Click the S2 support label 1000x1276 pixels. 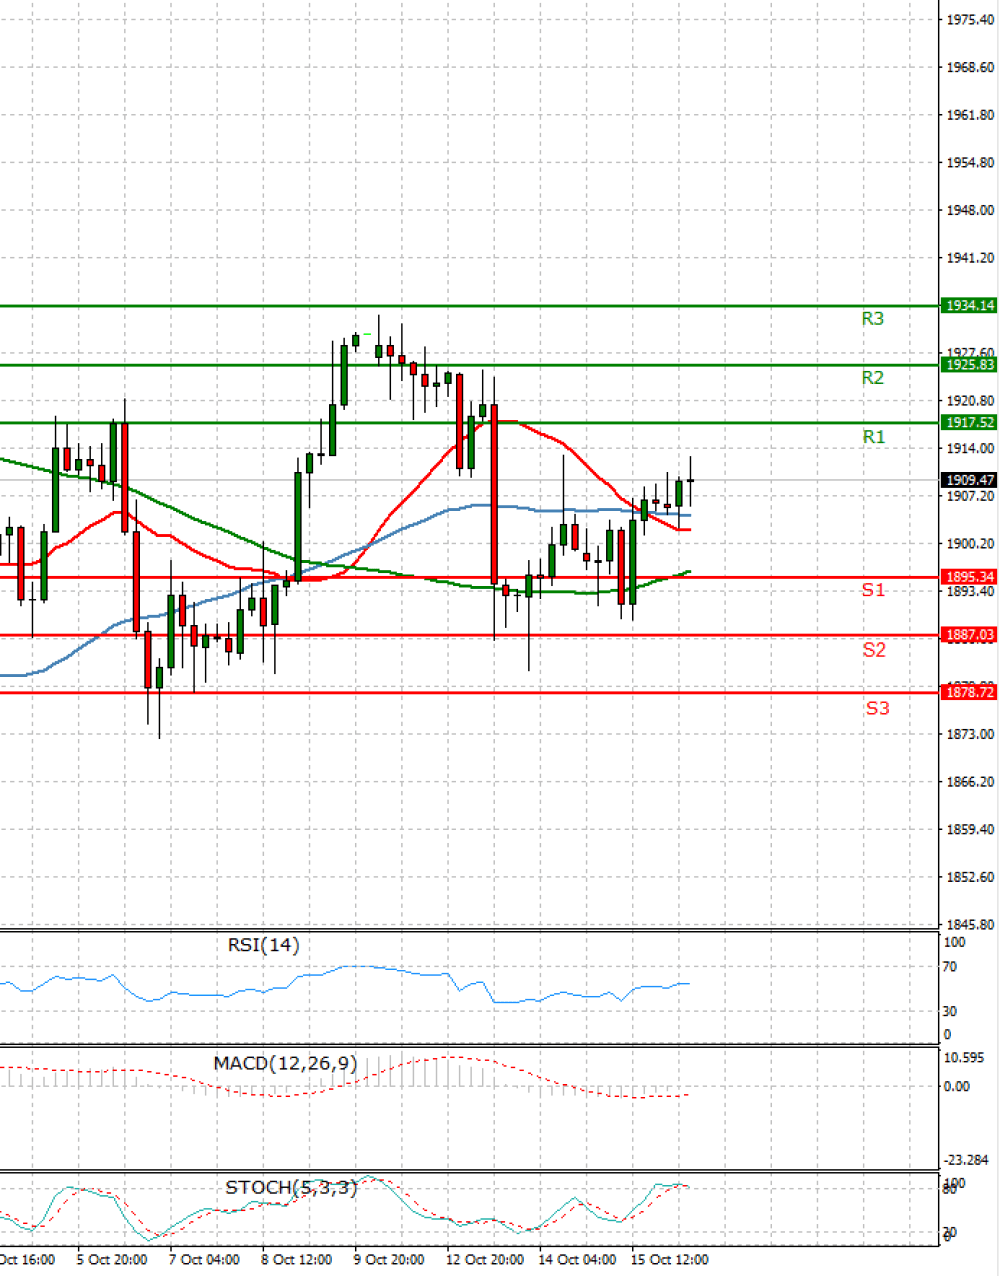[x=874, y=649]
